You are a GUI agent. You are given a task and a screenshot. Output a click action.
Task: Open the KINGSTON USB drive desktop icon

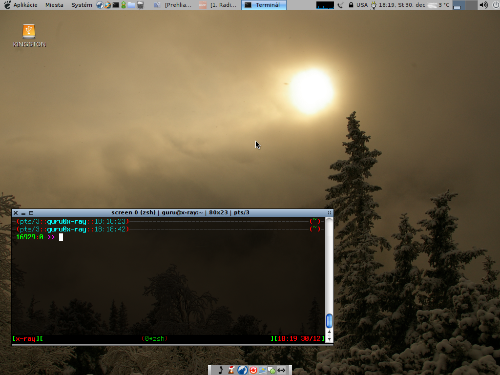coord(29,31)
